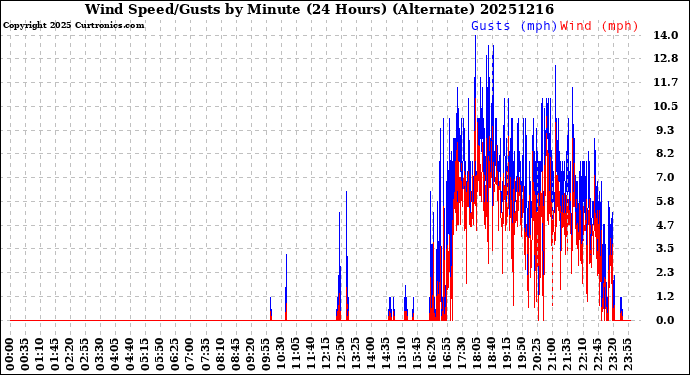Click the 01:10 time axis label
This screenshot has width=690, height=375.
40,355
